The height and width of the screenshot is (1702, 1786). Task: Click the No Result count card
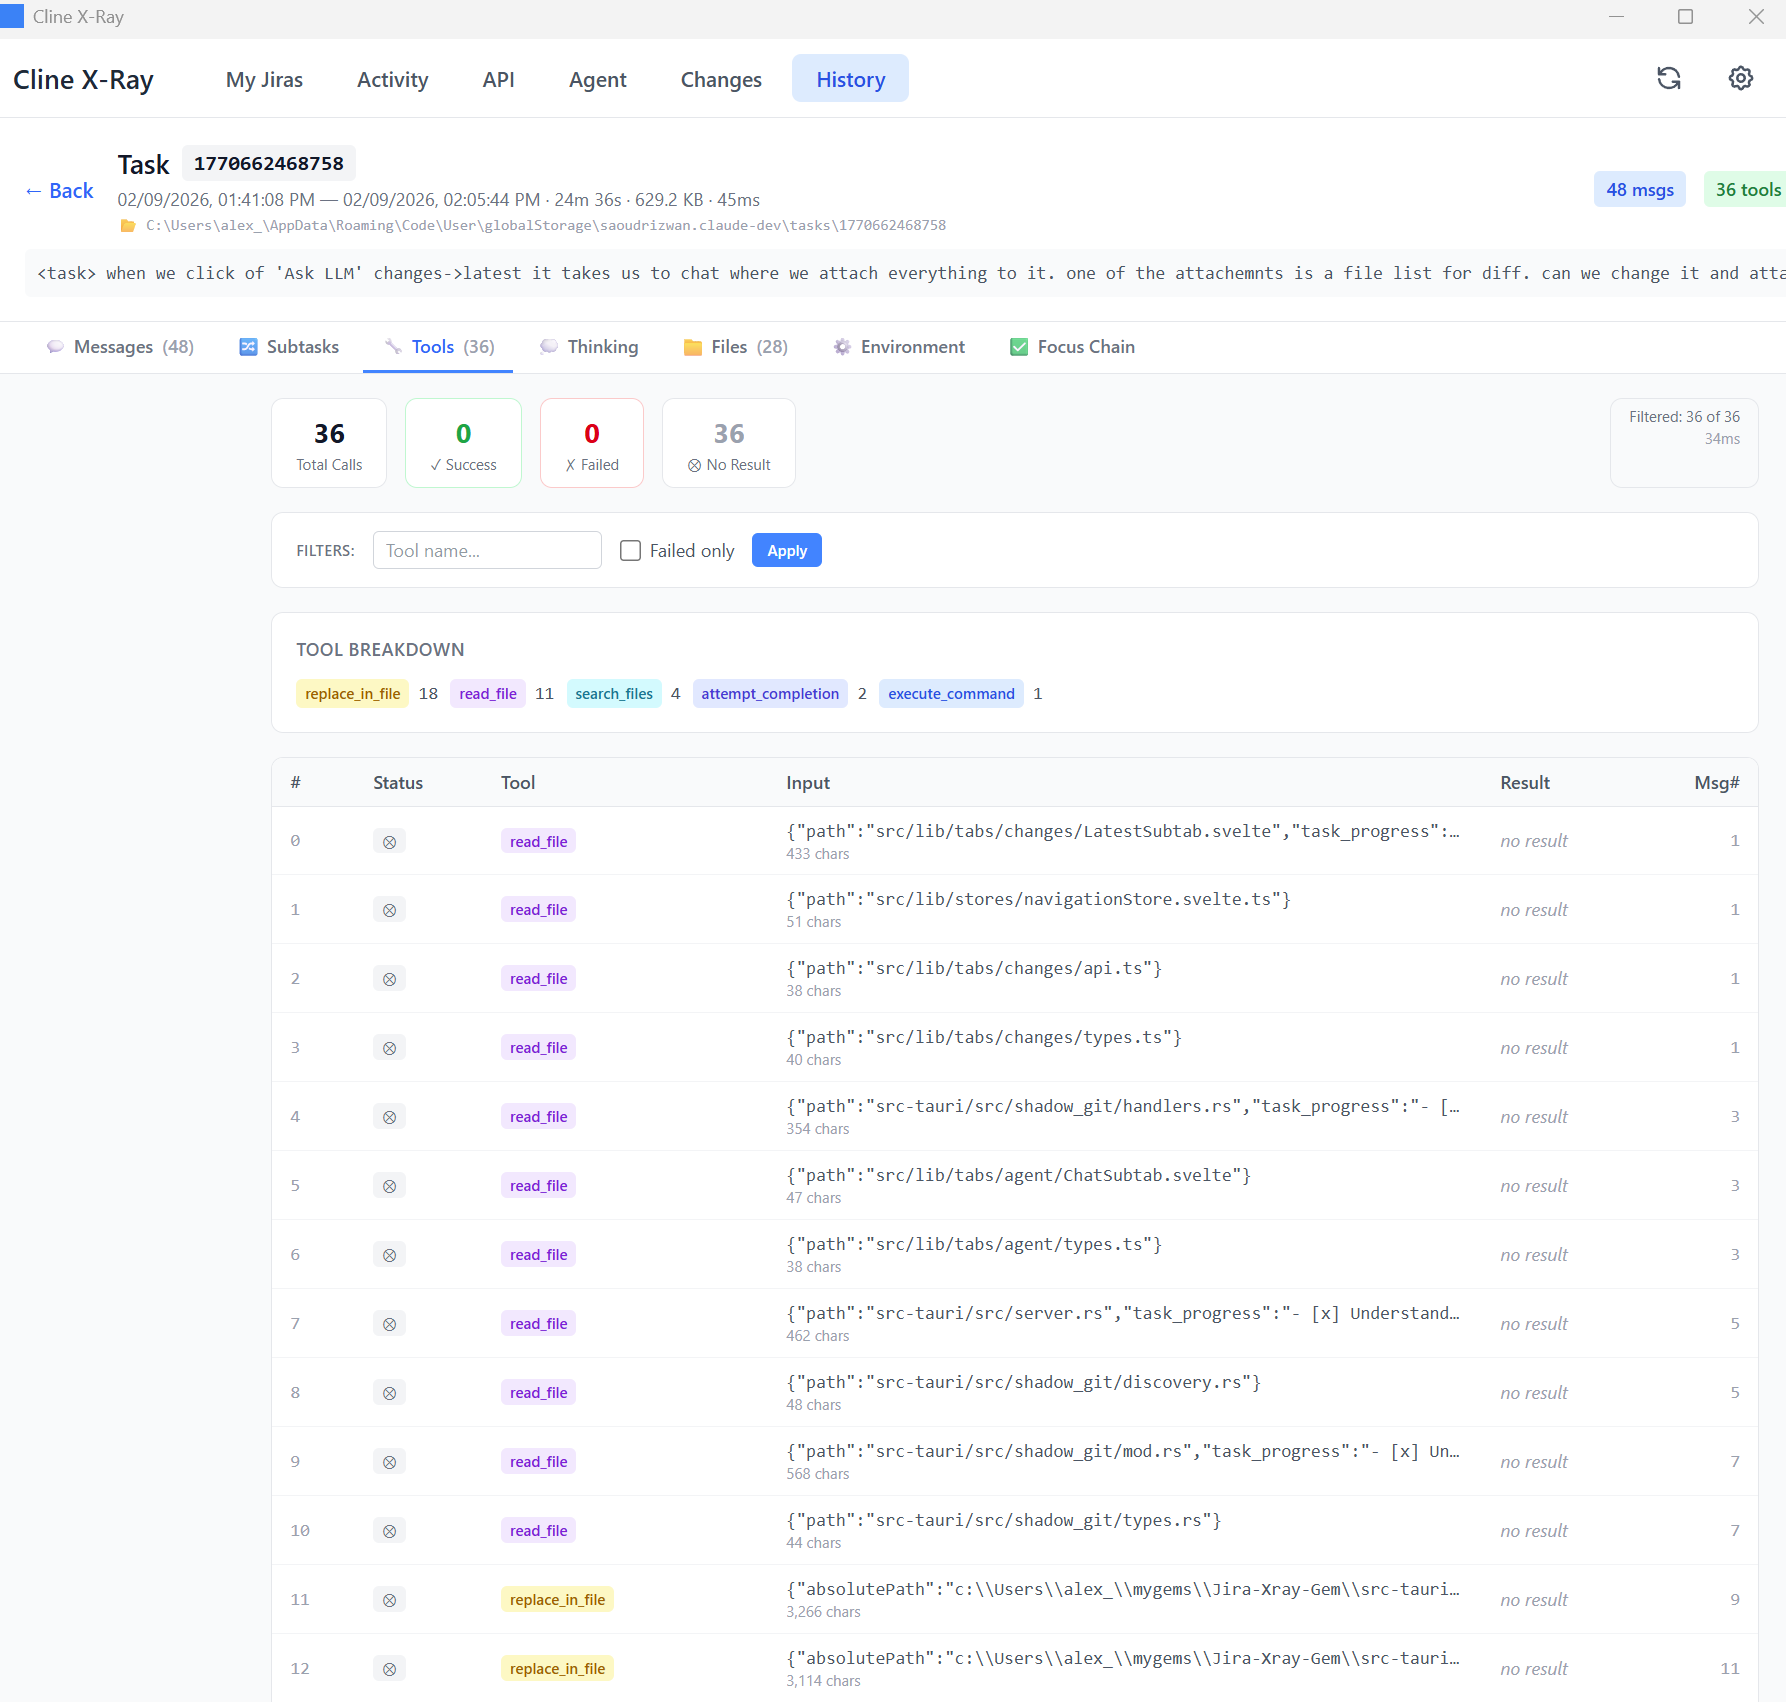click(729, 443)
